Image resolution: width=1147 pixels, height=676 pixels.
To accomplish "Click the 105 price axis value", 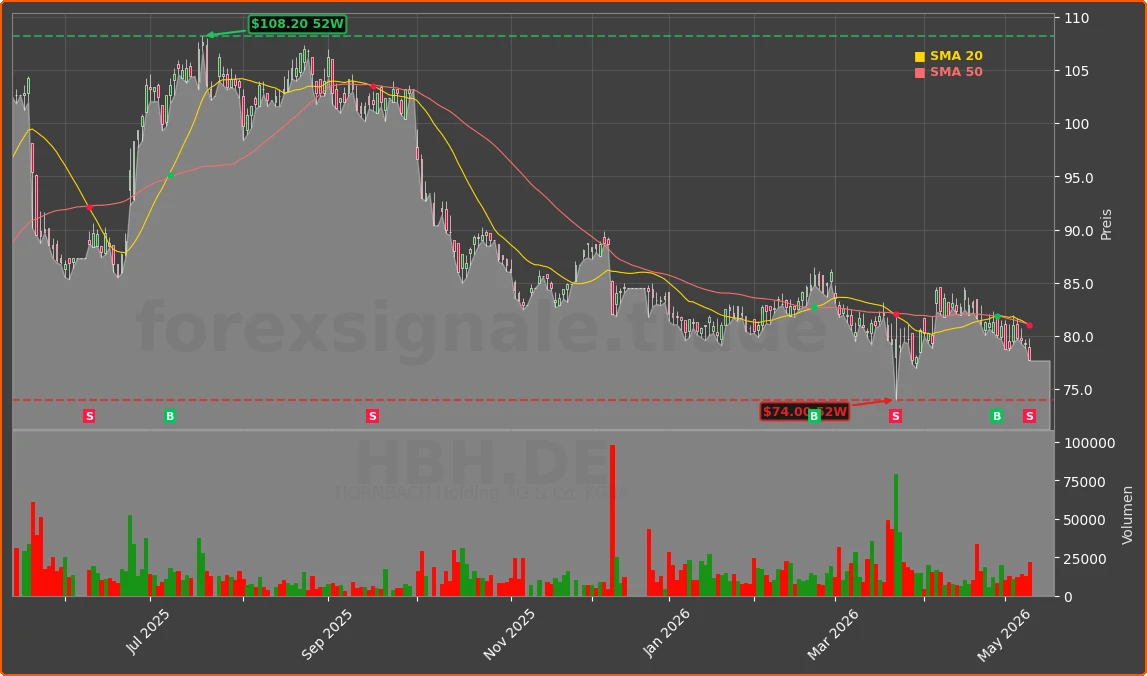I will (1078, 72).
